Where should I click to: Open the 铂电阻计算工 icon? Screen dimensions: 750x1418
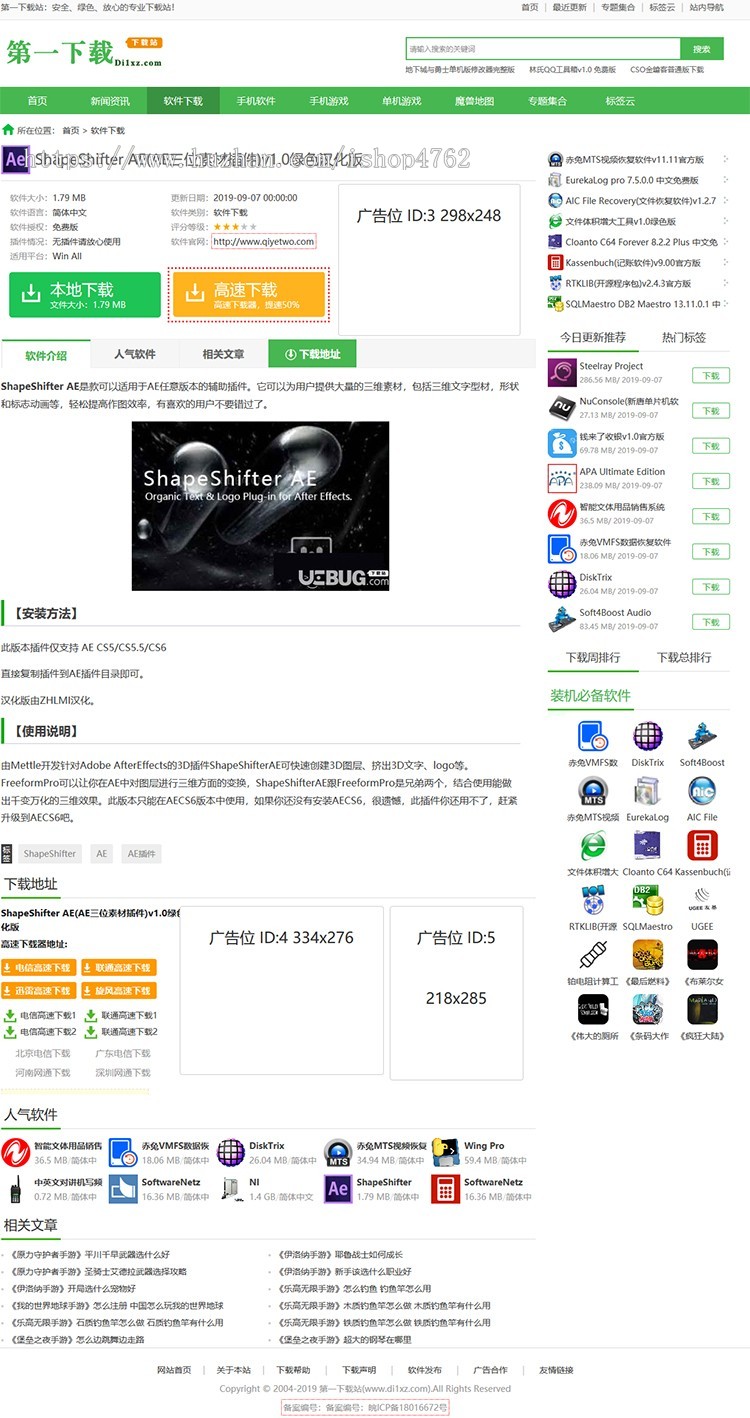(593, 955)
